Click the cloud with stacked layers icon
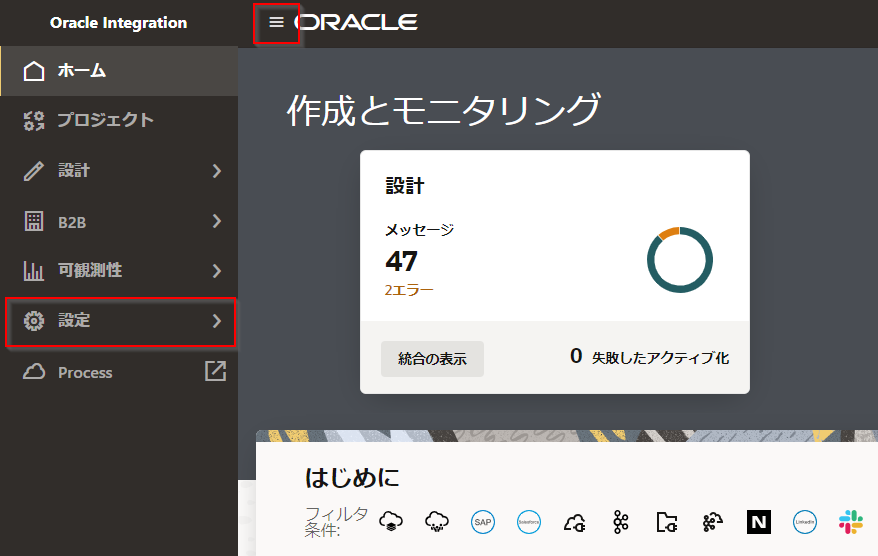878x556 pixels. (x=391, y=521)
